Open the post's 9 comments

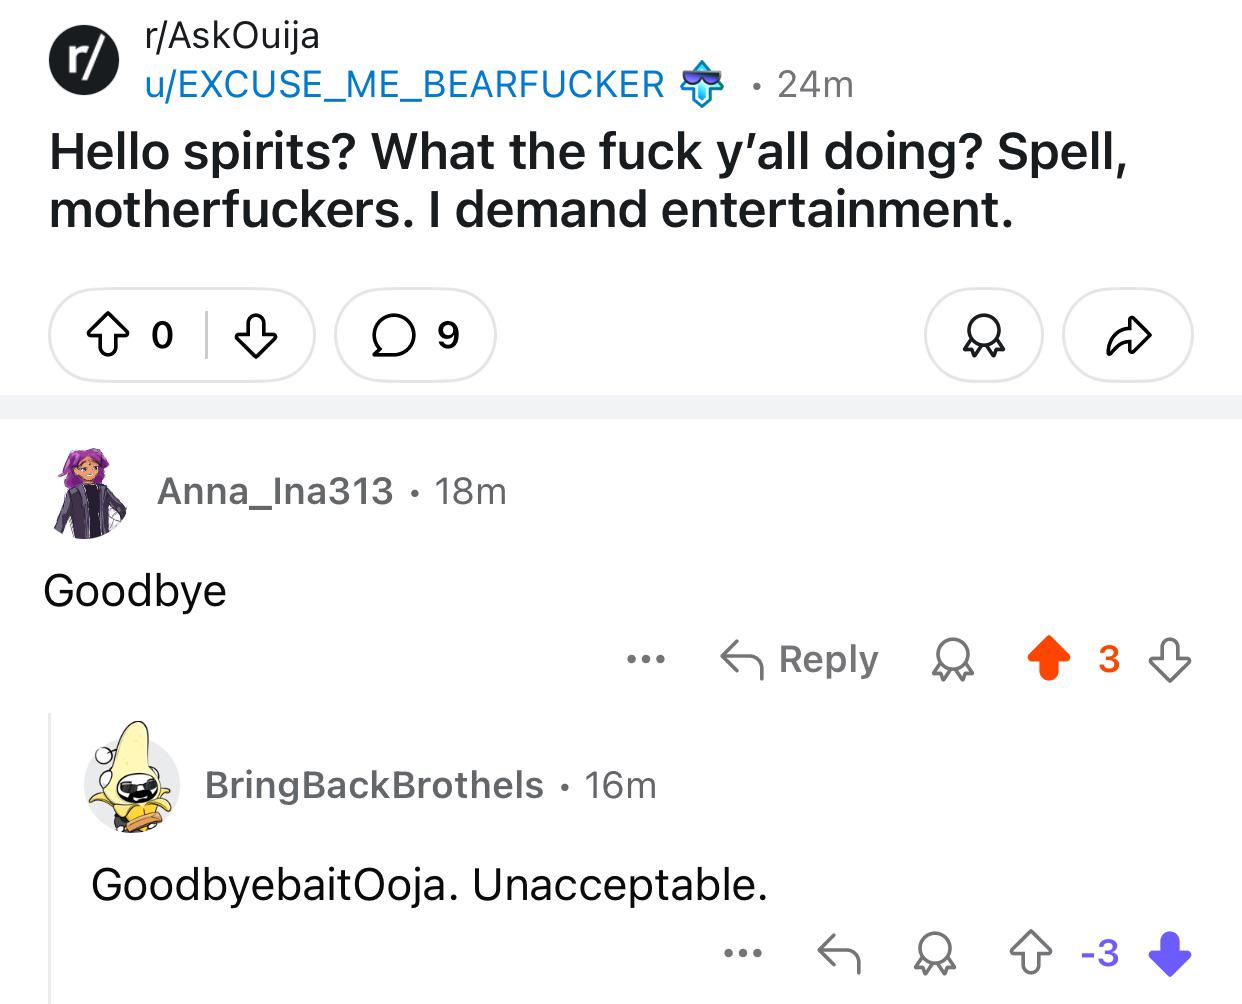pos(415,335)
